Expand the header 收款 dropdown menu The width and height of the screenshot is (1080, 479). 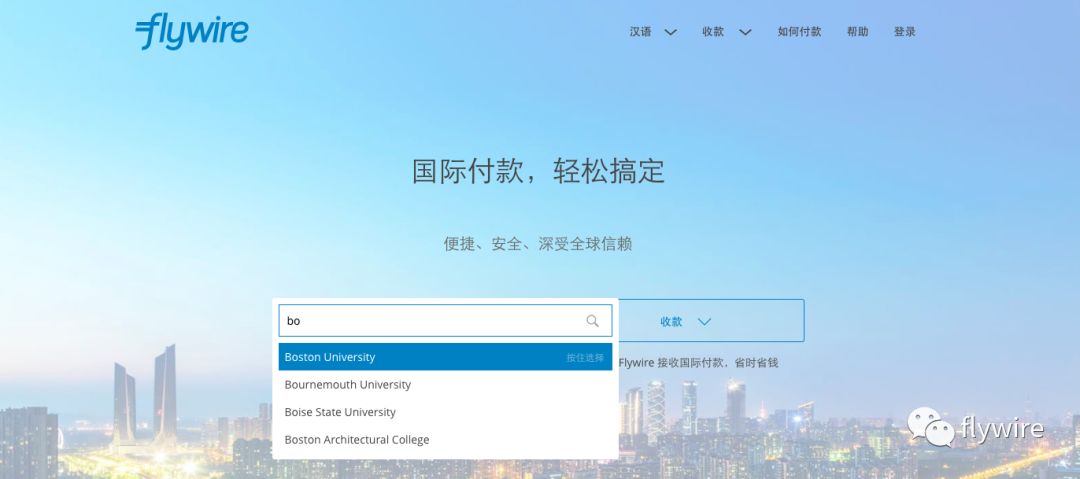click(727, 32)
